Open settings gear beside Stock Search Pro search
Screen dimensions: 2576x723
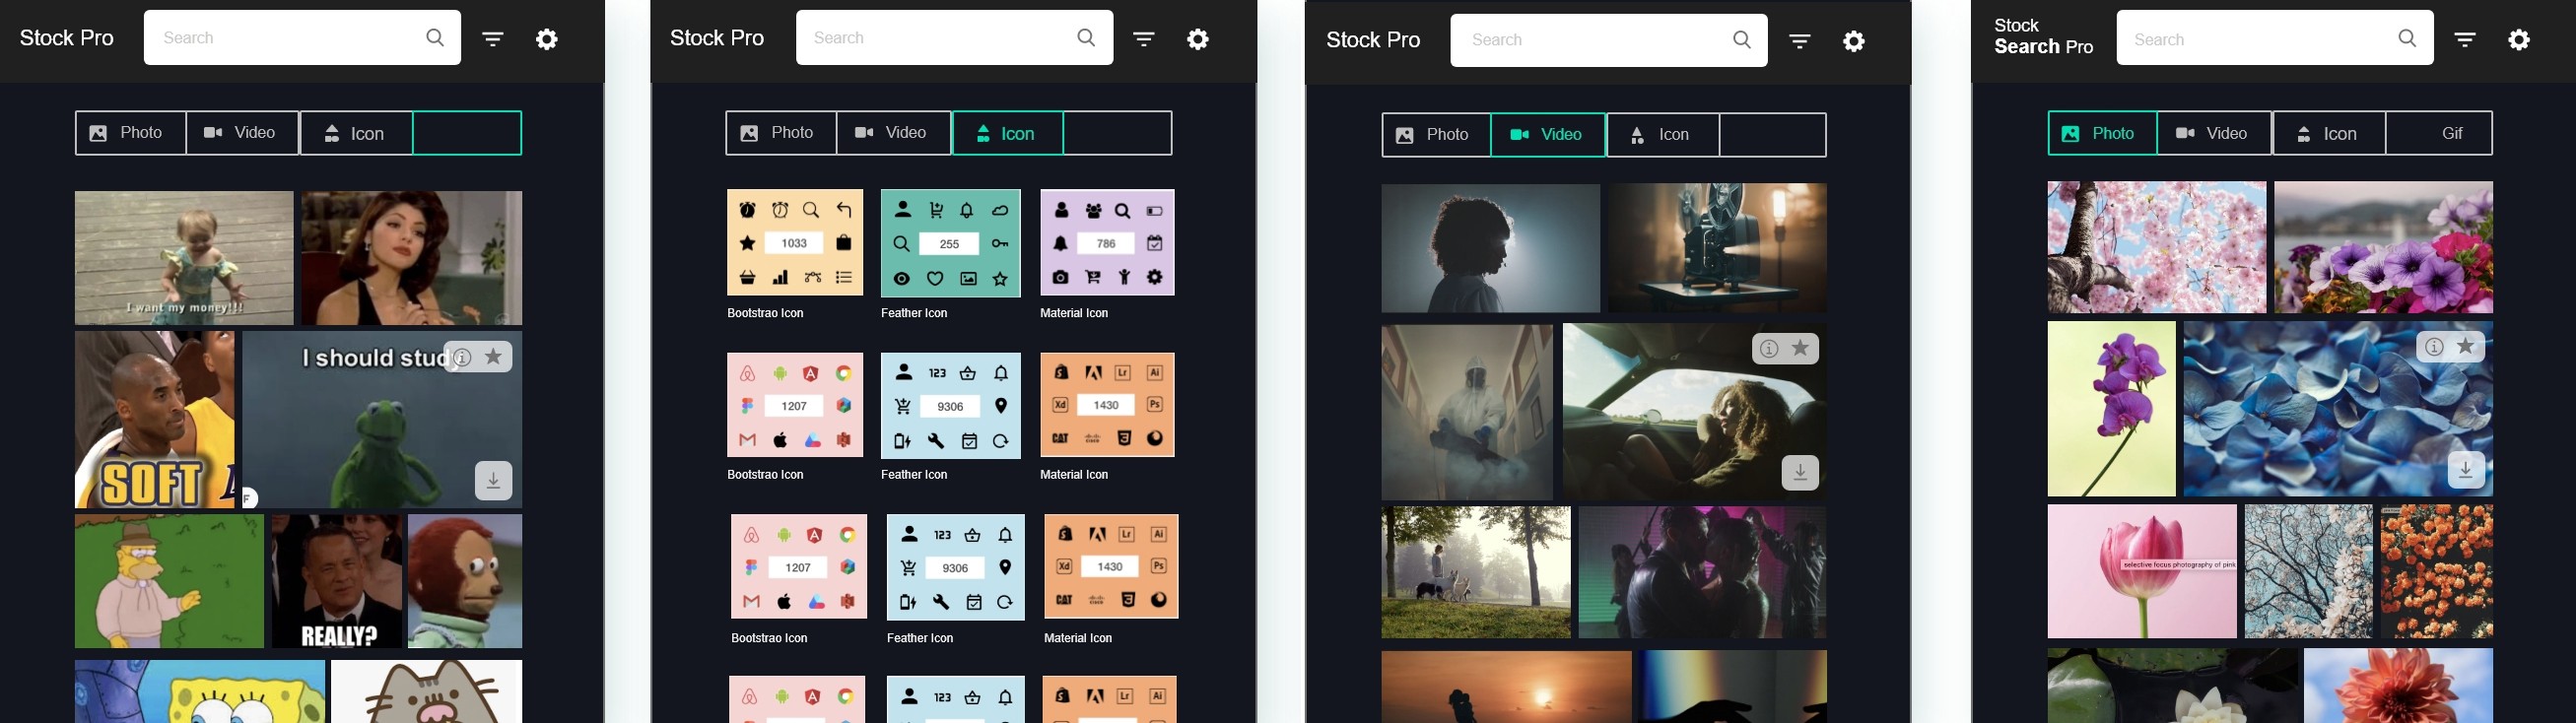point(2519,39)
